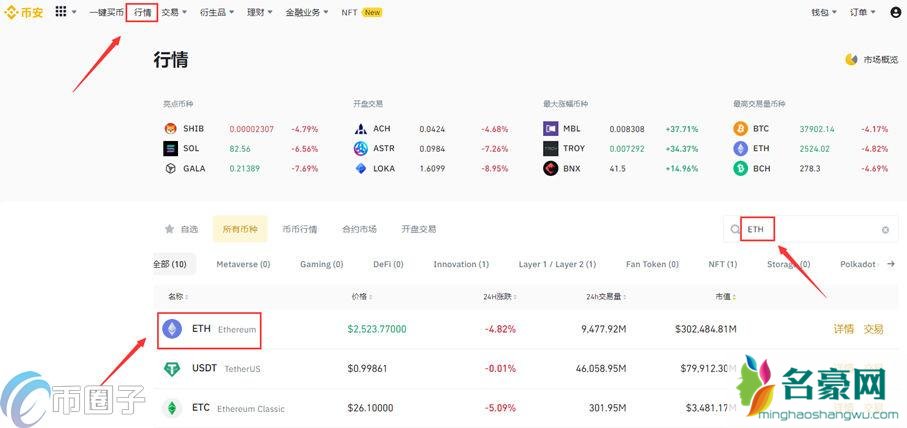Image resolution: width=907 pixels, height=428 pixels.
Task: Click the SHIB coin icon
Action: [x=170, y=128]
